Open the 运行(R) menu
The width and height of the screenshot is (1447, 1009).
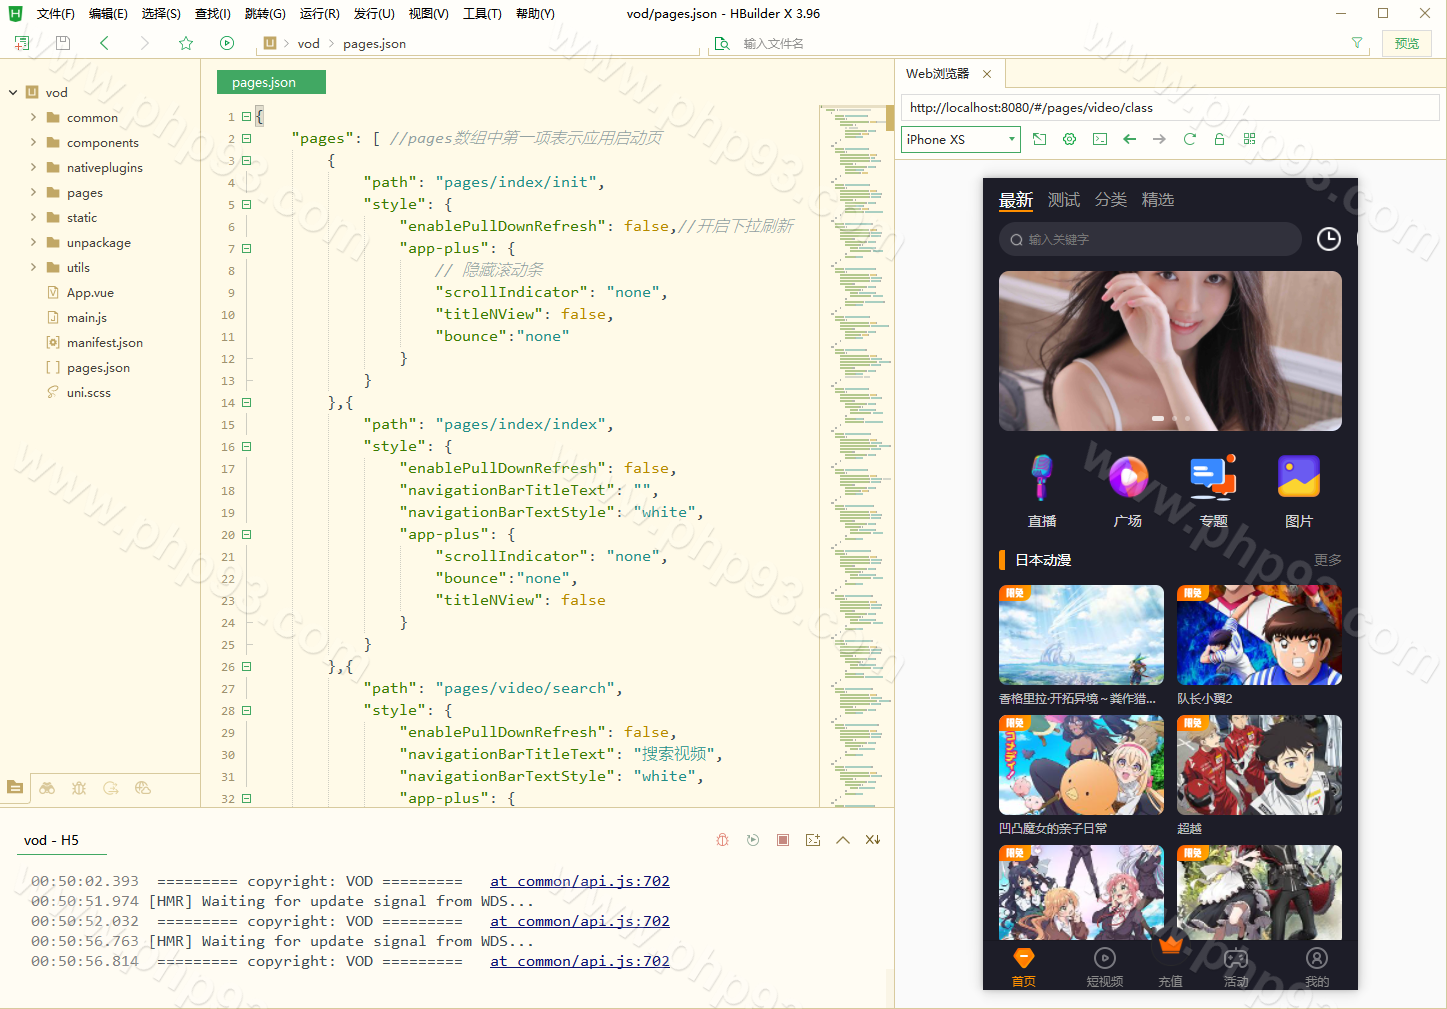pyautogui.click(x=319, y=14)
